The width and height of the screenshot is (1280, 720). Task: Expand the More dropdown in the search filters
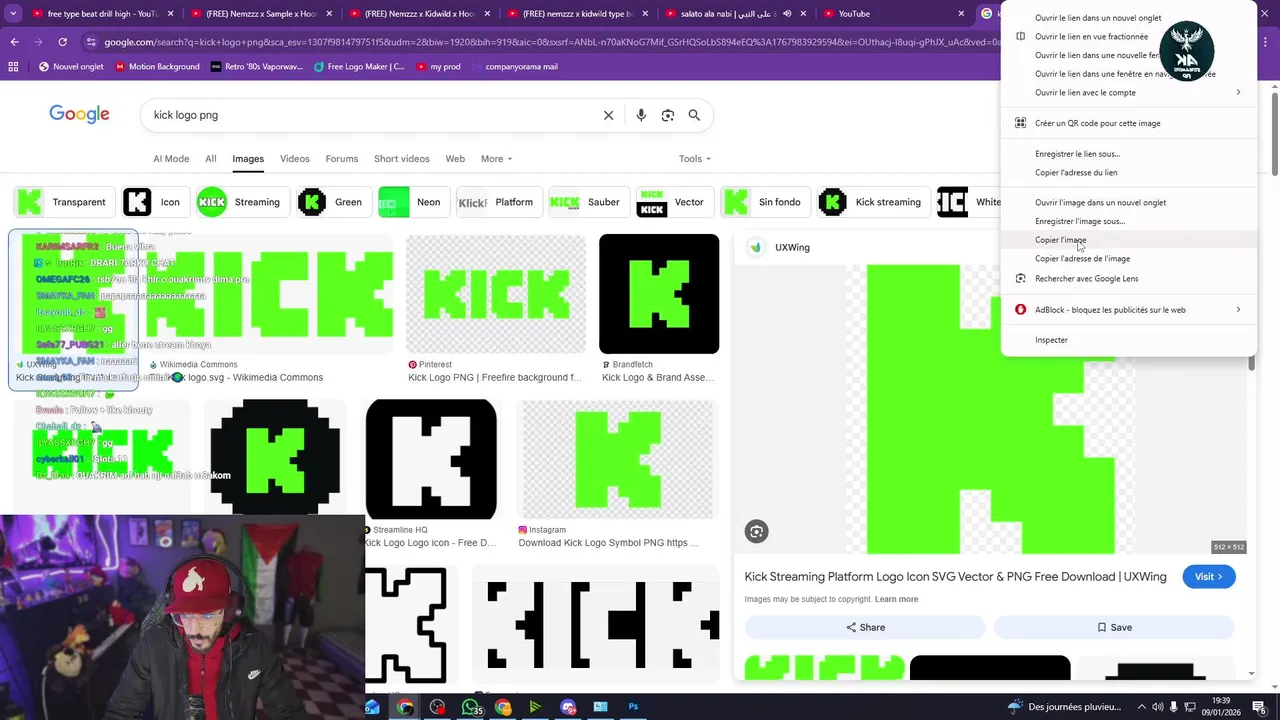click(x=496, y=159)
